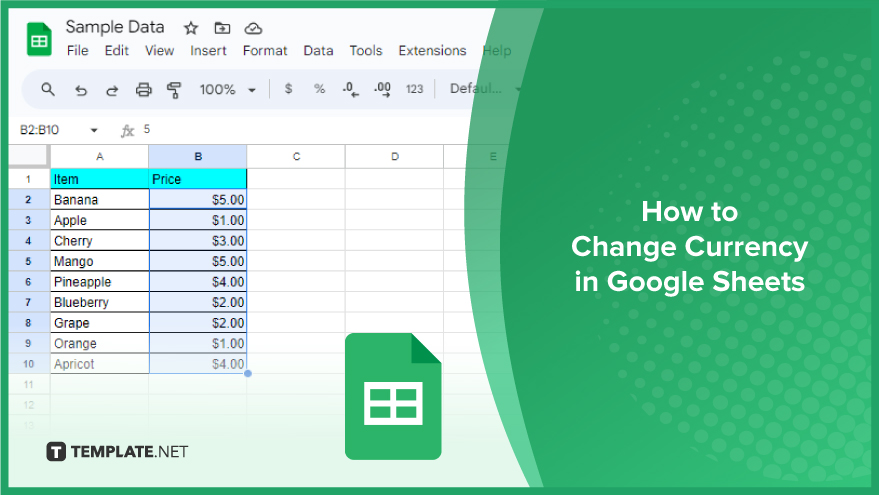The image size is (879, 495).
Task: Click the Google Sheets home icon
Action: (39, 39)
